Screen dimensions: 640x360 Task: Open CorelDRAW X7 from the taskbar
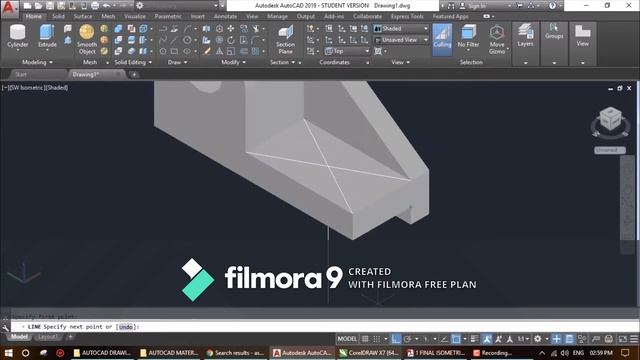[369, 353]
